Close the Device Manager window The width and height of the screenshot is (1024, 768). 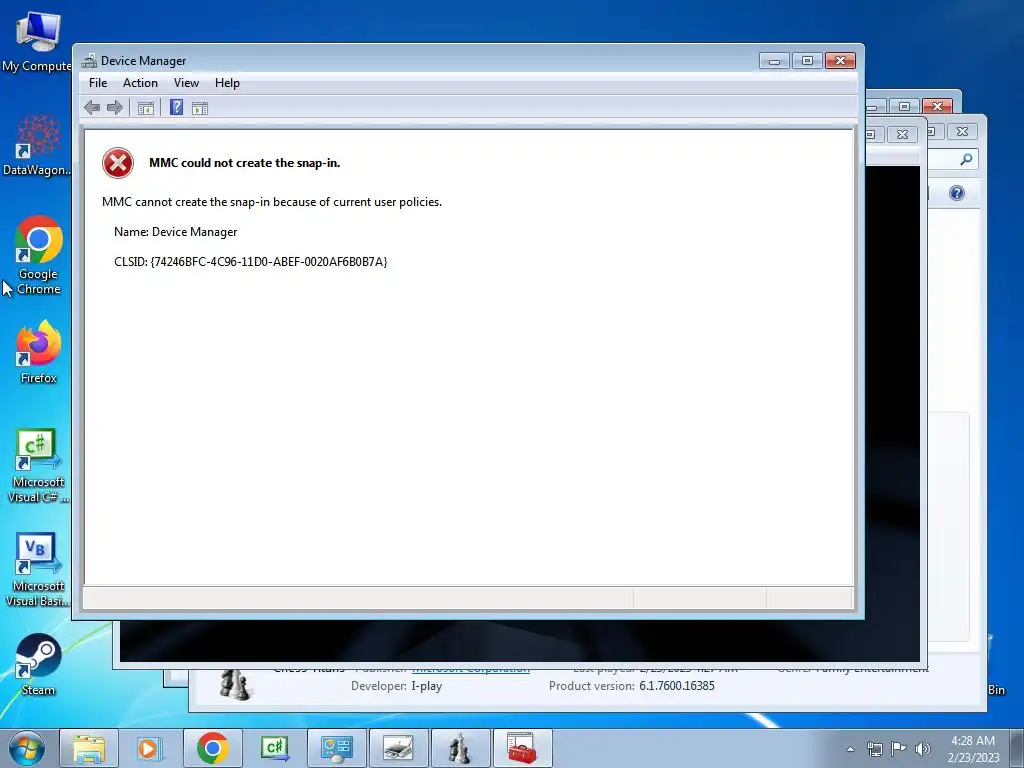[840, 61]
